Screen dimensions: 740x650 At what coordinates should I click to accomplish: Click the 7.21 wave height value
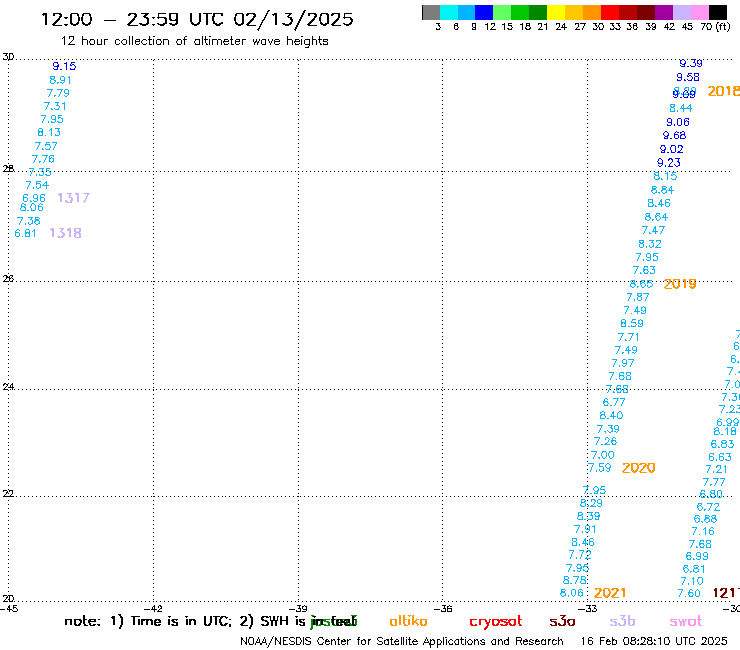[716, 469]
